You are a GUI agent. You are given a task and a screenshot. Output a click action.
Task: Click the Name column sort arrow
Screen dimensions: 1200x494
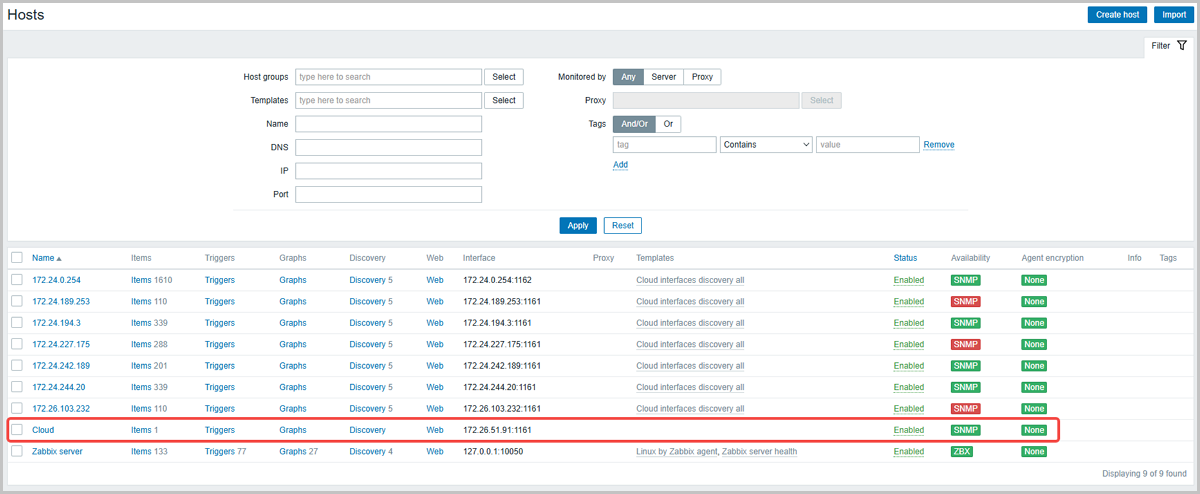coord(59,258)
